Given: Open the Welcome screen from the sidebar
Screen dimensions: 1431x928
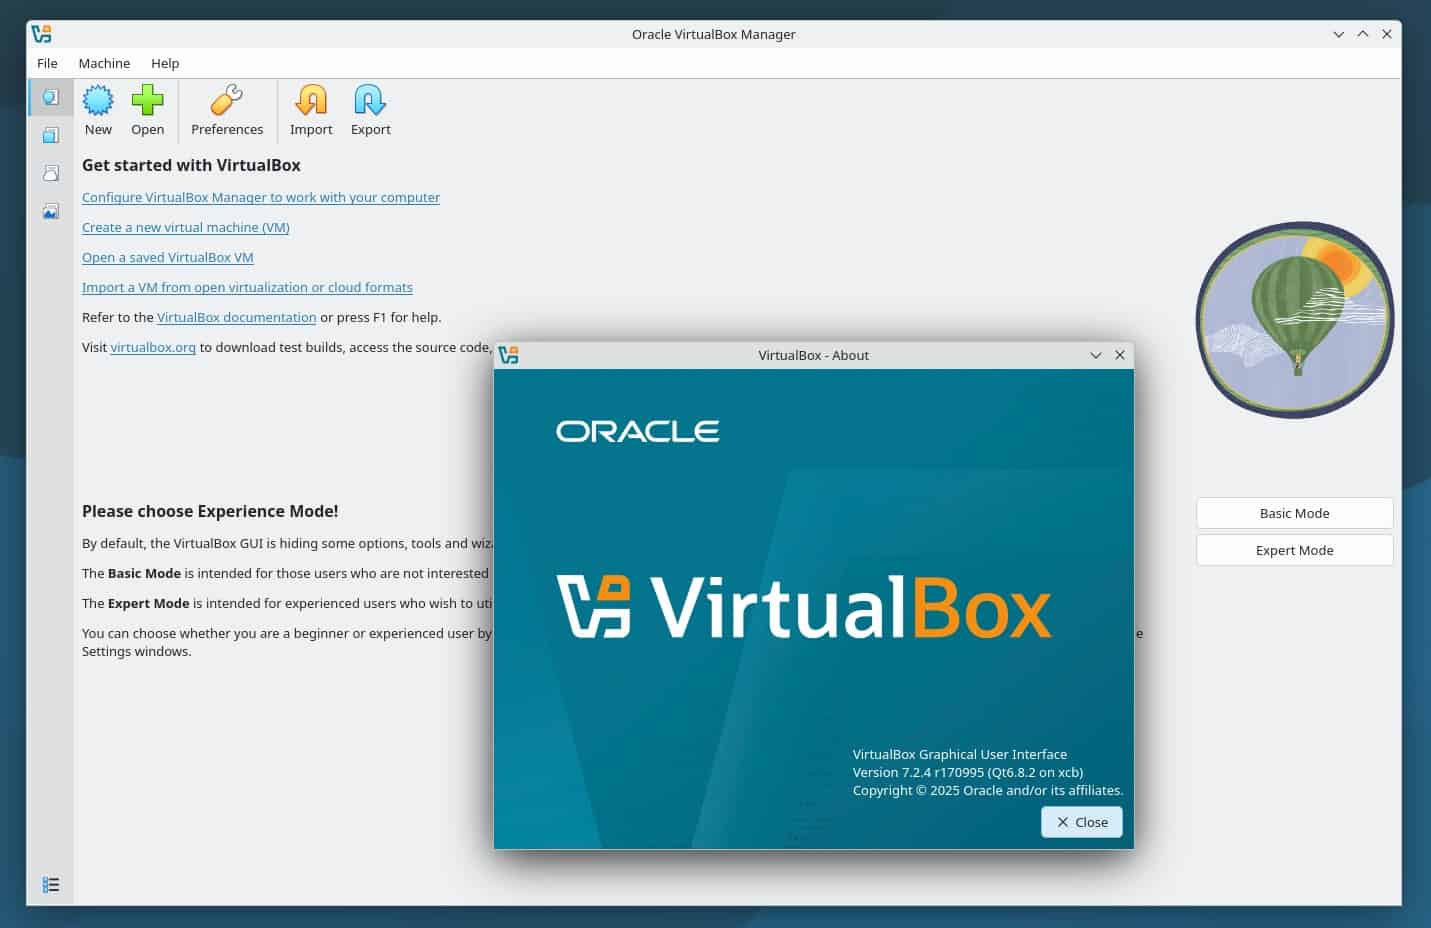Looking at the screenshot, I should click(51, 97).
